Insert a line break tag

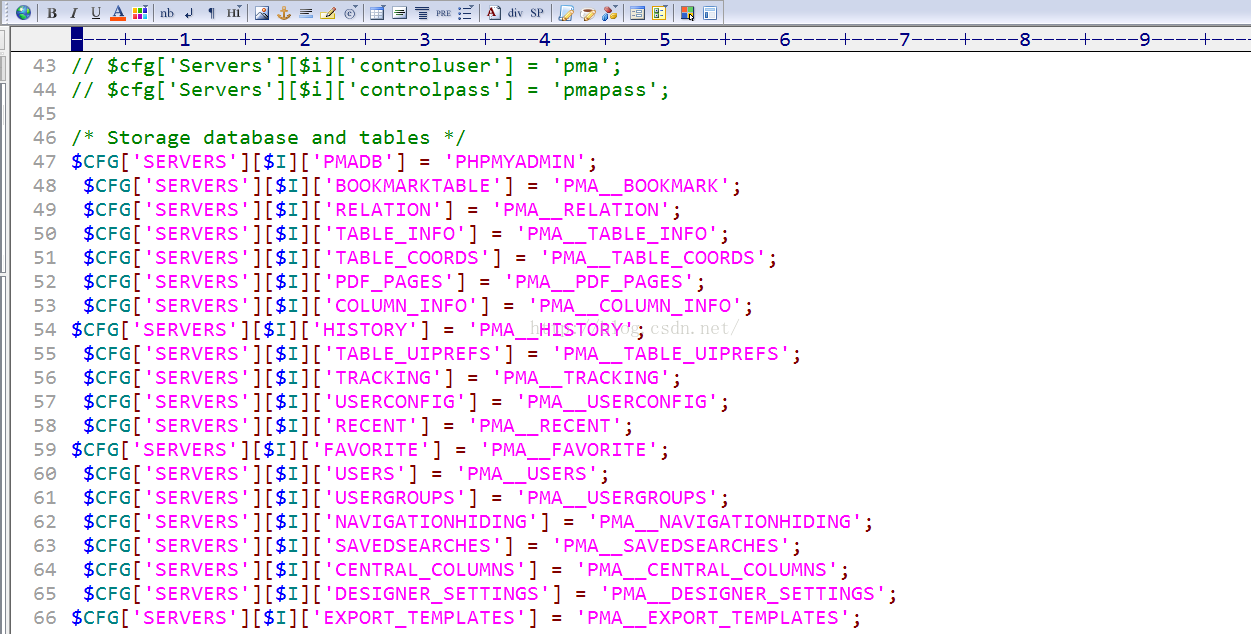[x=189, y=13]
